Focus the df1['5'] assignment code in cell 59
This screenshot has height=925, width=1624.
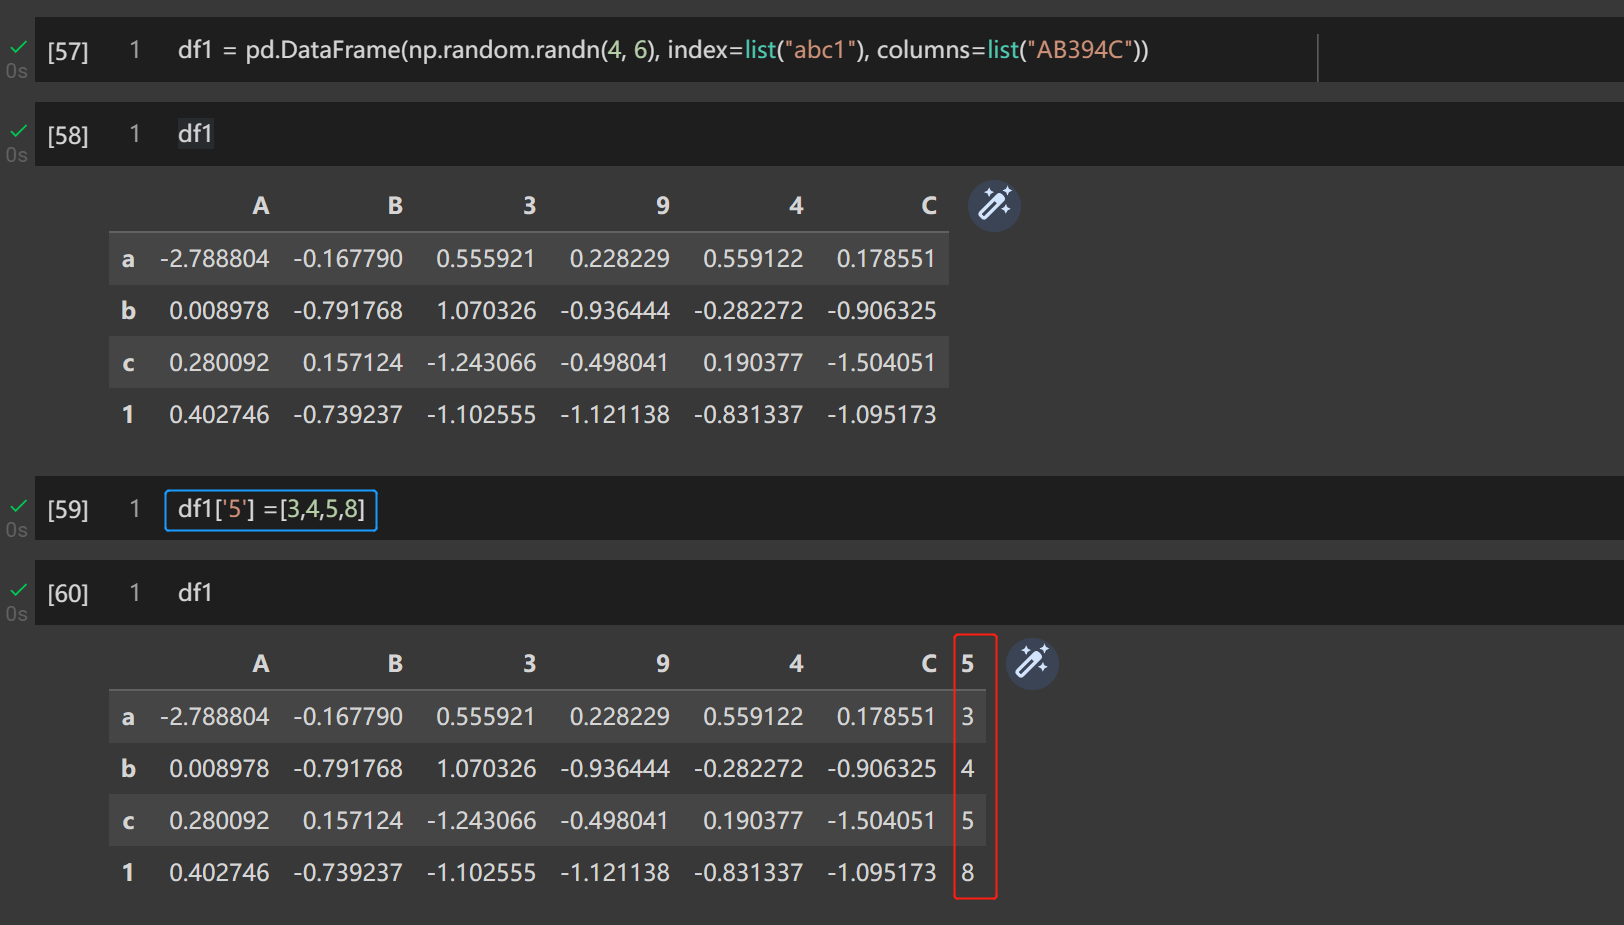[x=271, y=509]
